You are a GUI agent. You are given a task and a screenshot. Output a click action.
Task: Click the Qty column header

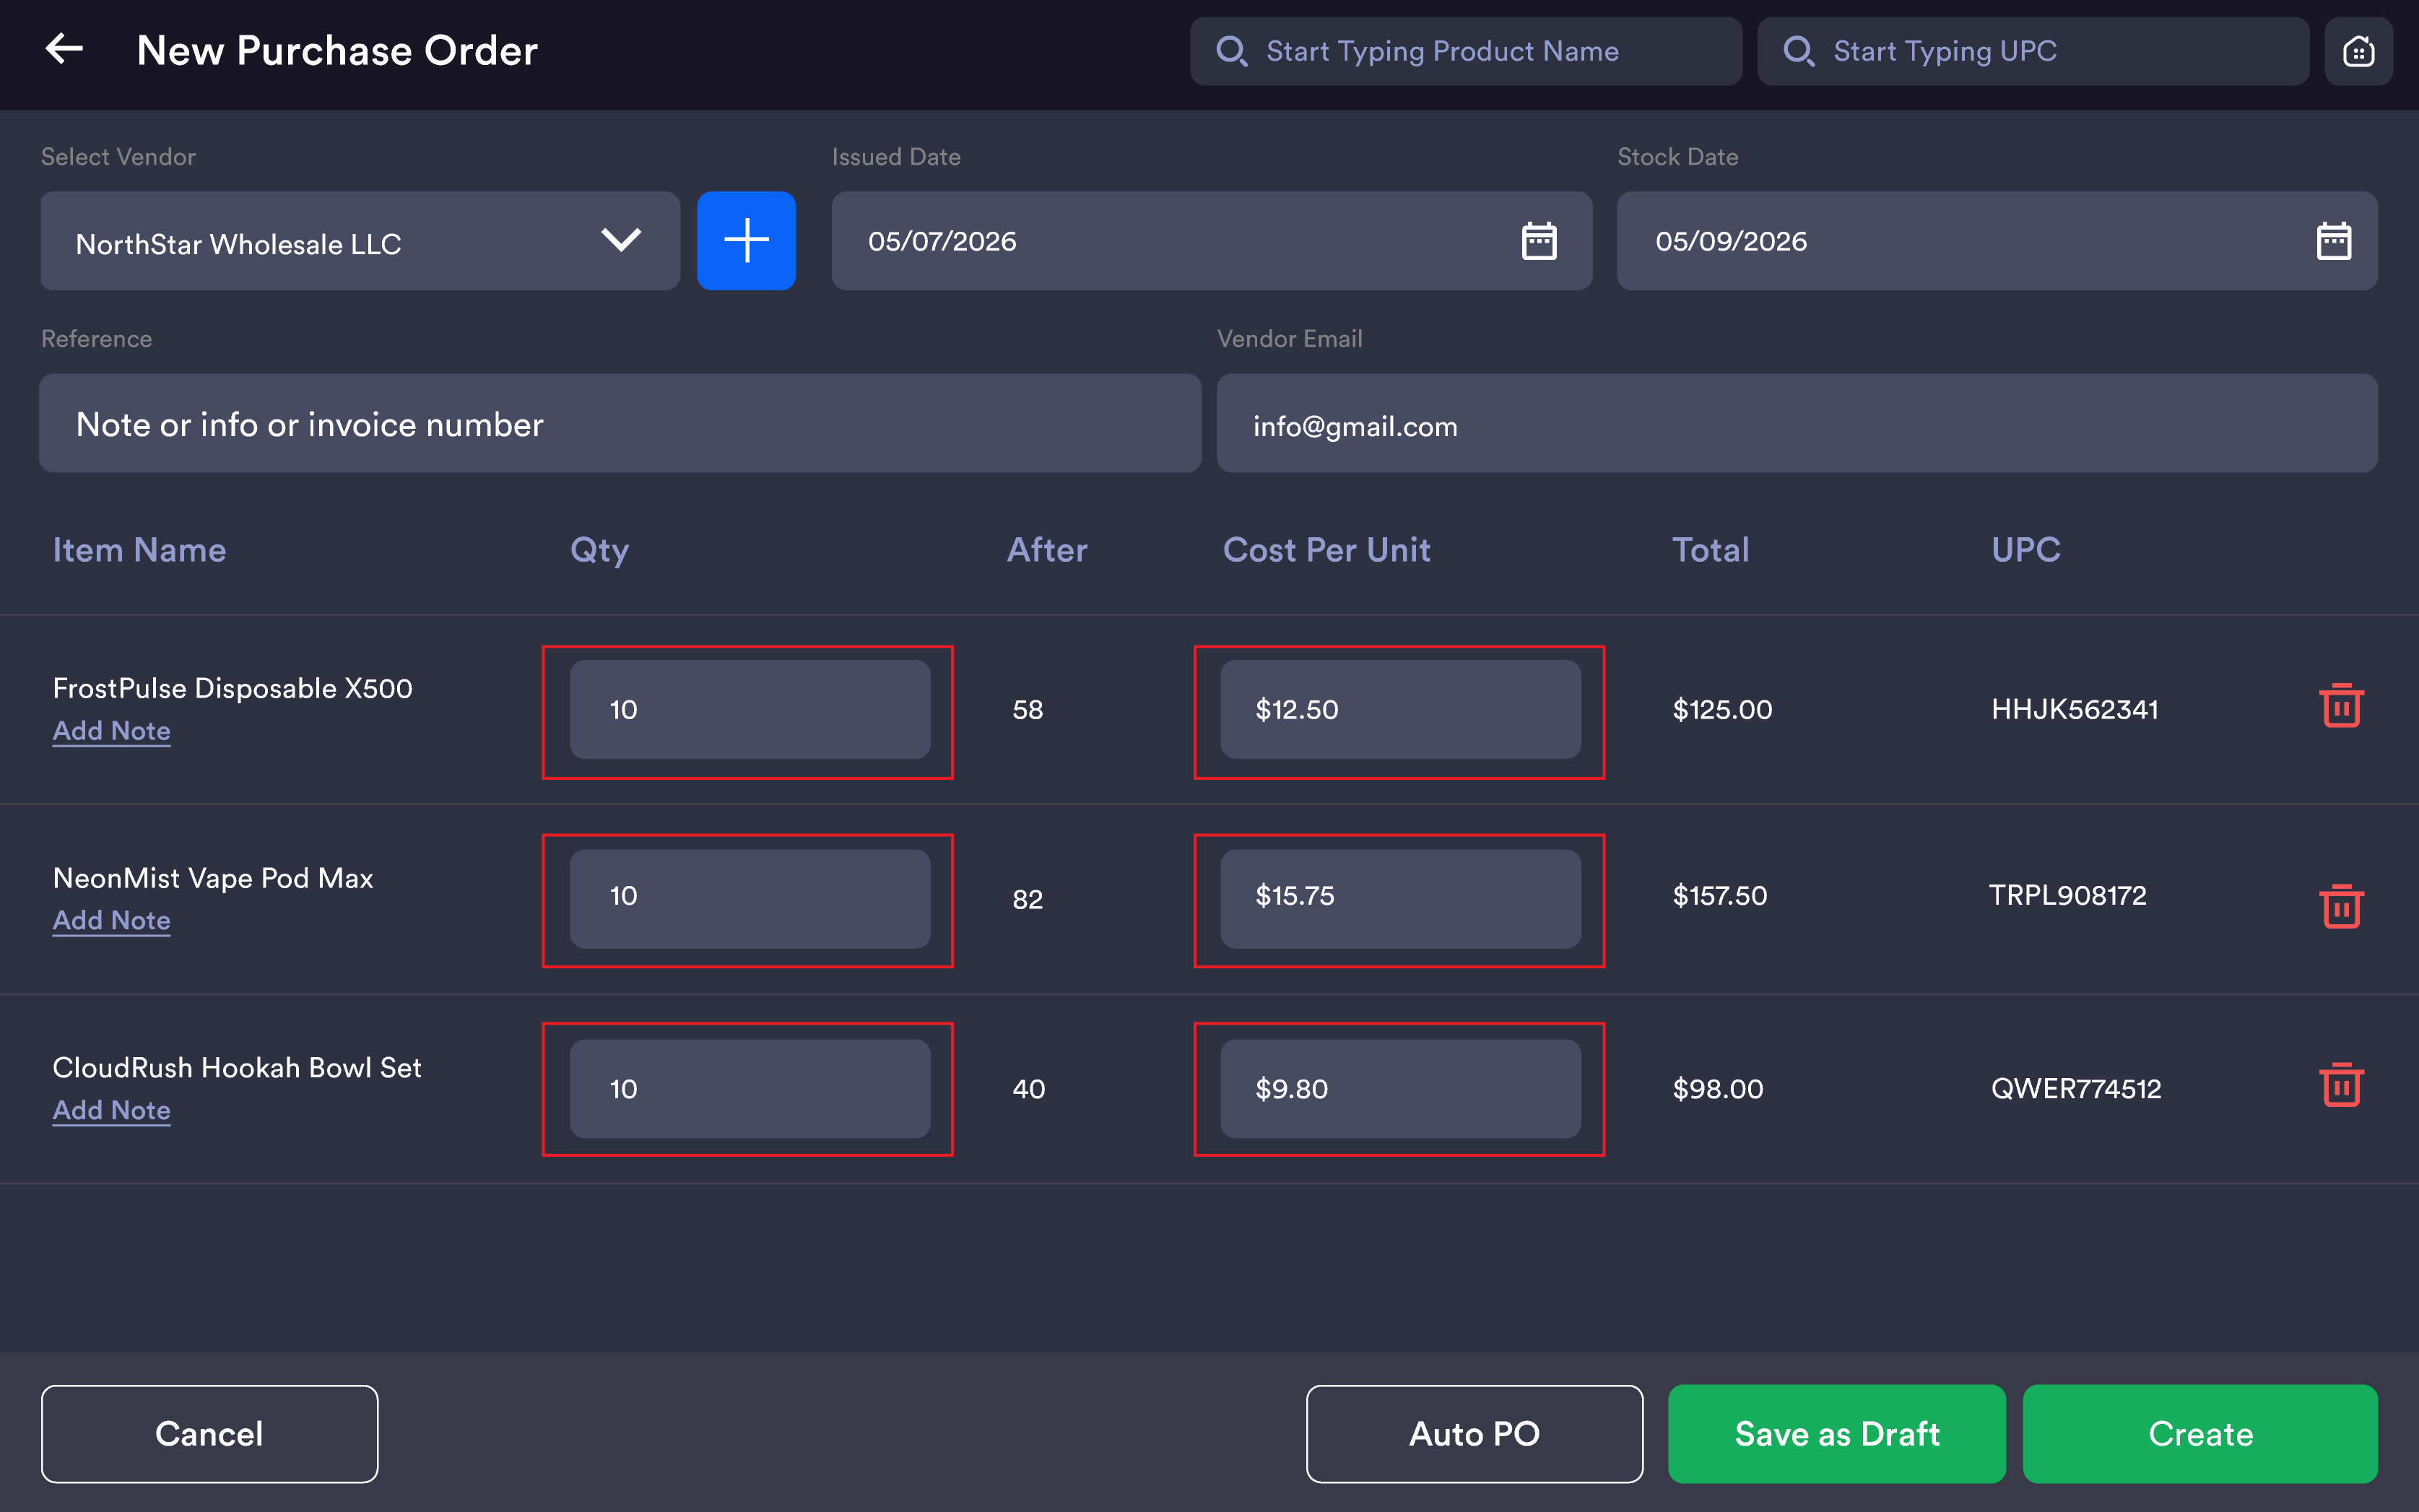coord(600,550)
